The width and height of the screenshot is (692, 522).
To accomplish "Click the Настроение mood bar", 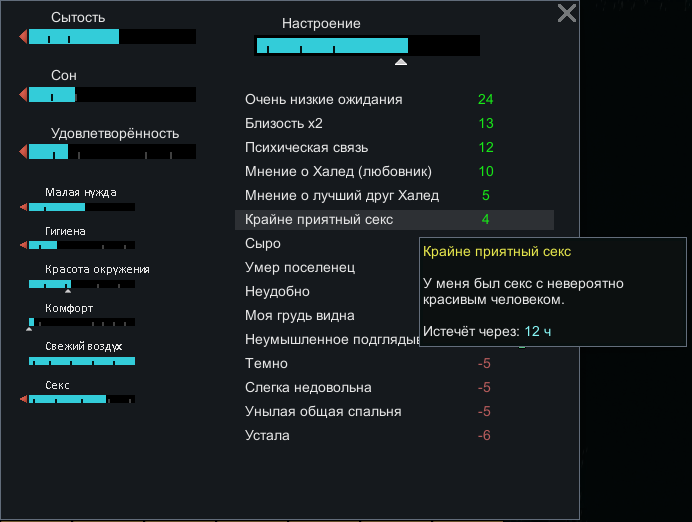I will [367, 45].
